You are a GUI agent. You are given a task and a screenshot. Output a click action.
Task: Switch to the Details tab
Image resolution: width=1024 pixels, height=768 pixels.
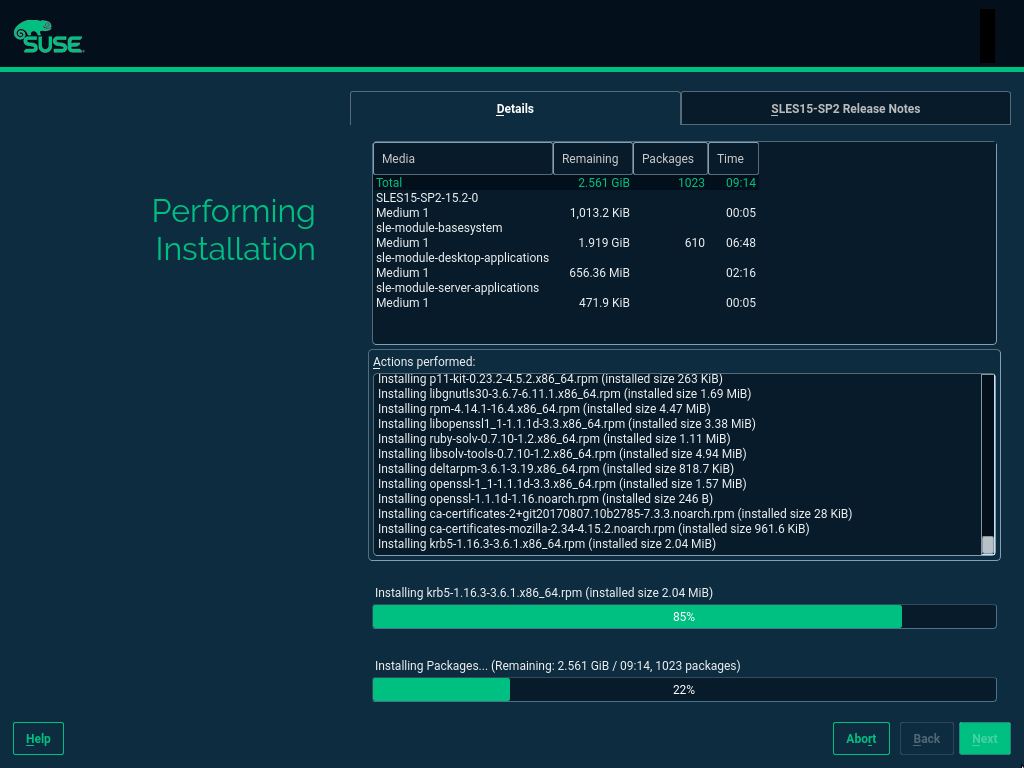(515, 109)
